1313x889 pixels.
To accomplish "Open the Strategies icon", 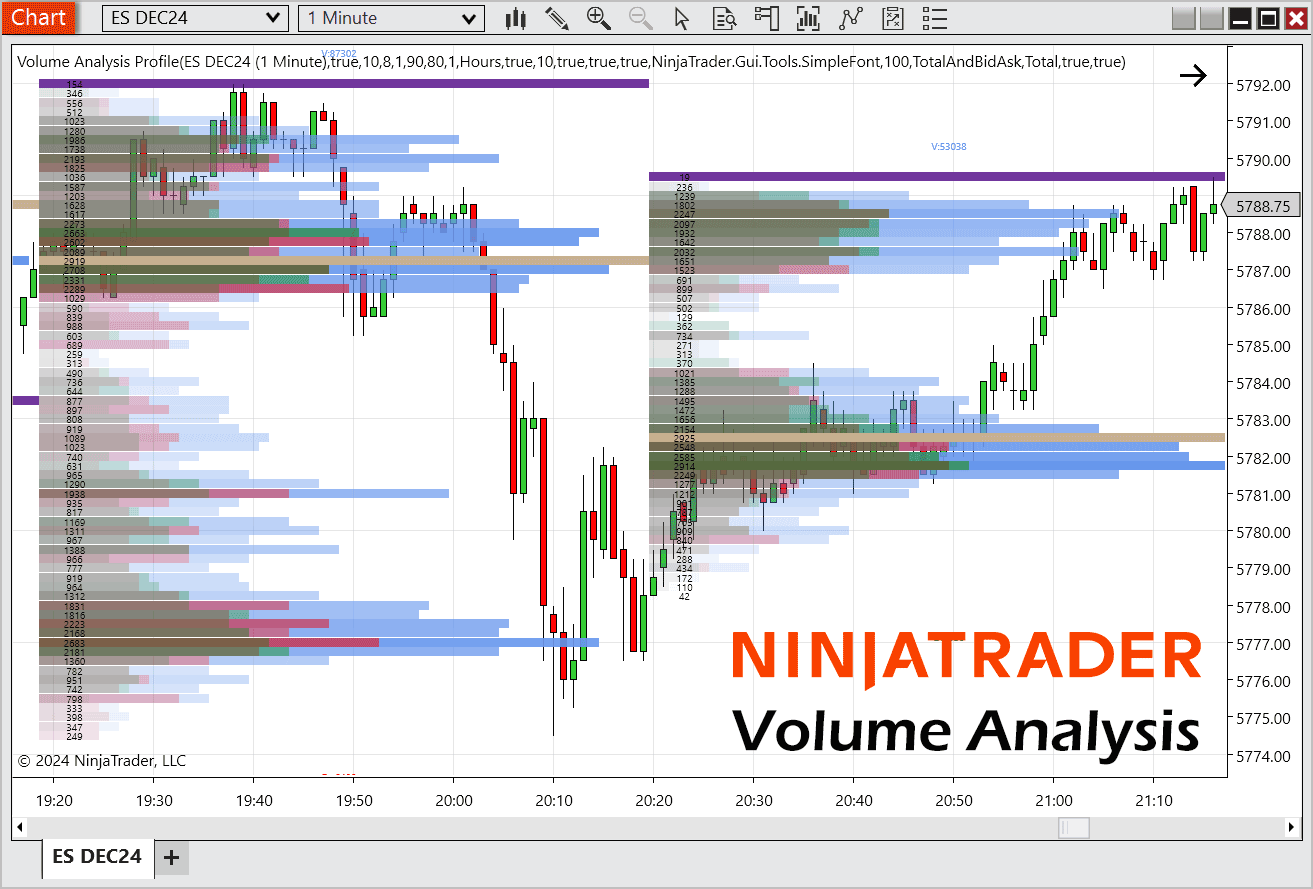I will point(893,18).
